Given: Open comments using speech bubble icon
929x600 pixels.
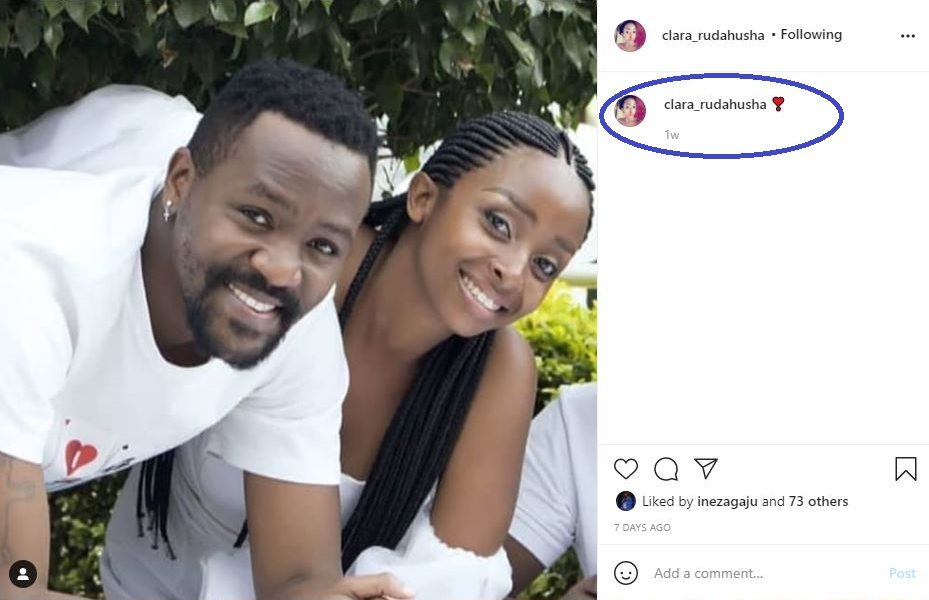Looking at the screenshot, I should pyautogui.click(x=666, y=469).
